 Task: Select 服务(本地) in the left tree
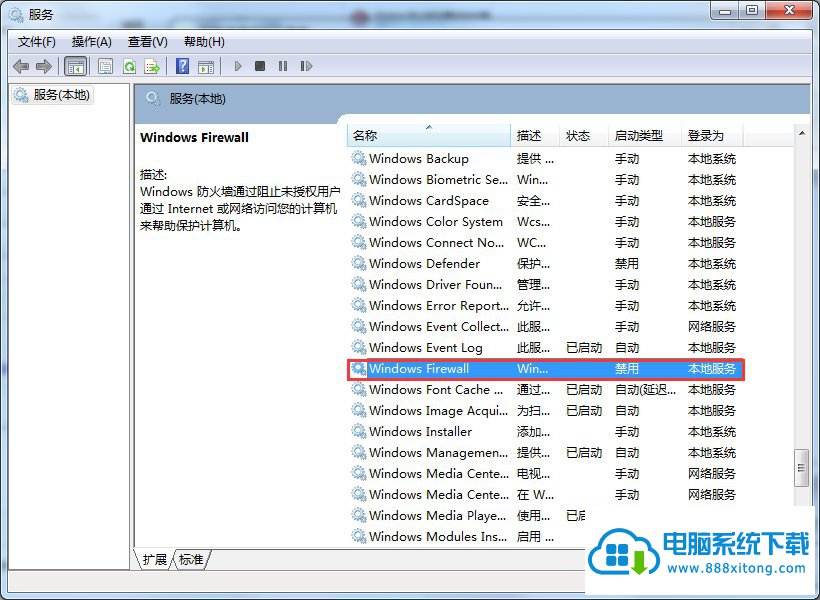pyautogui.click(x=52, y=95)
